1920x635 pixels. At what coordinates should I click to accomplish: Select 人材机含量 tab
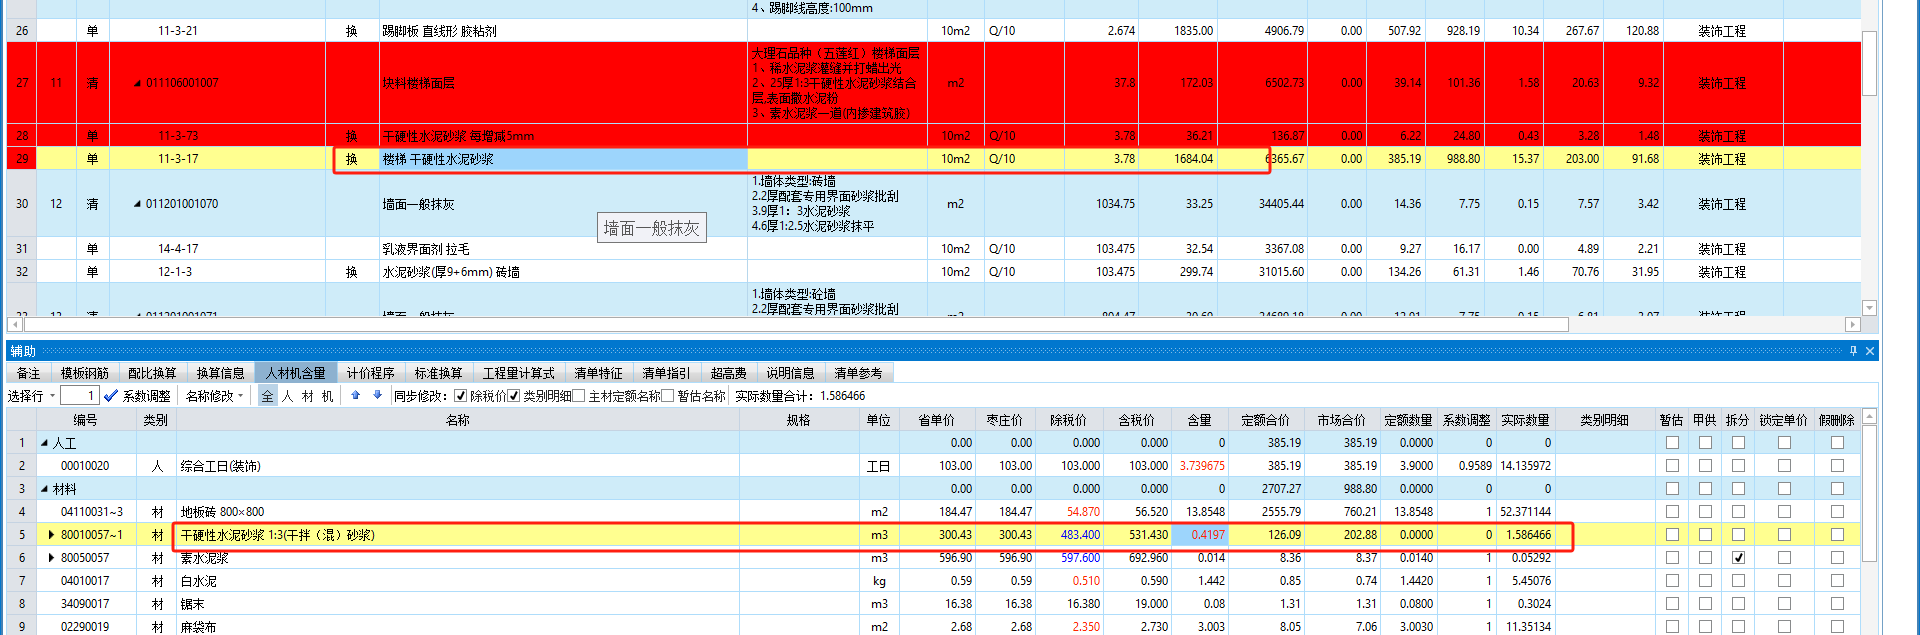click(296, 373)
